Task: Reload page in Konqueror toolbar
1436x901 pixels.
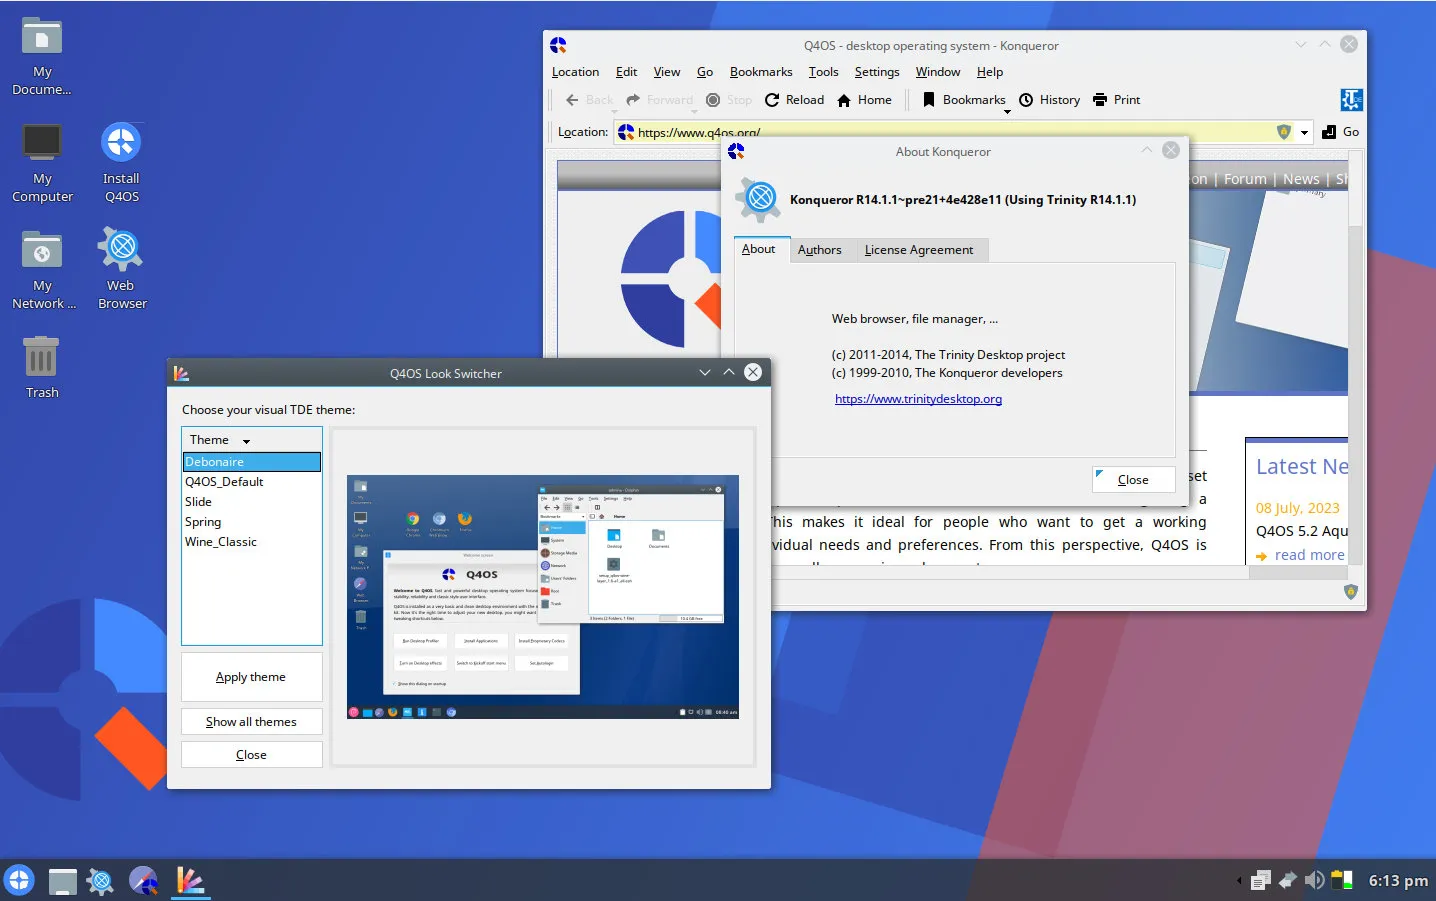Action: click(x=794, y=100)
